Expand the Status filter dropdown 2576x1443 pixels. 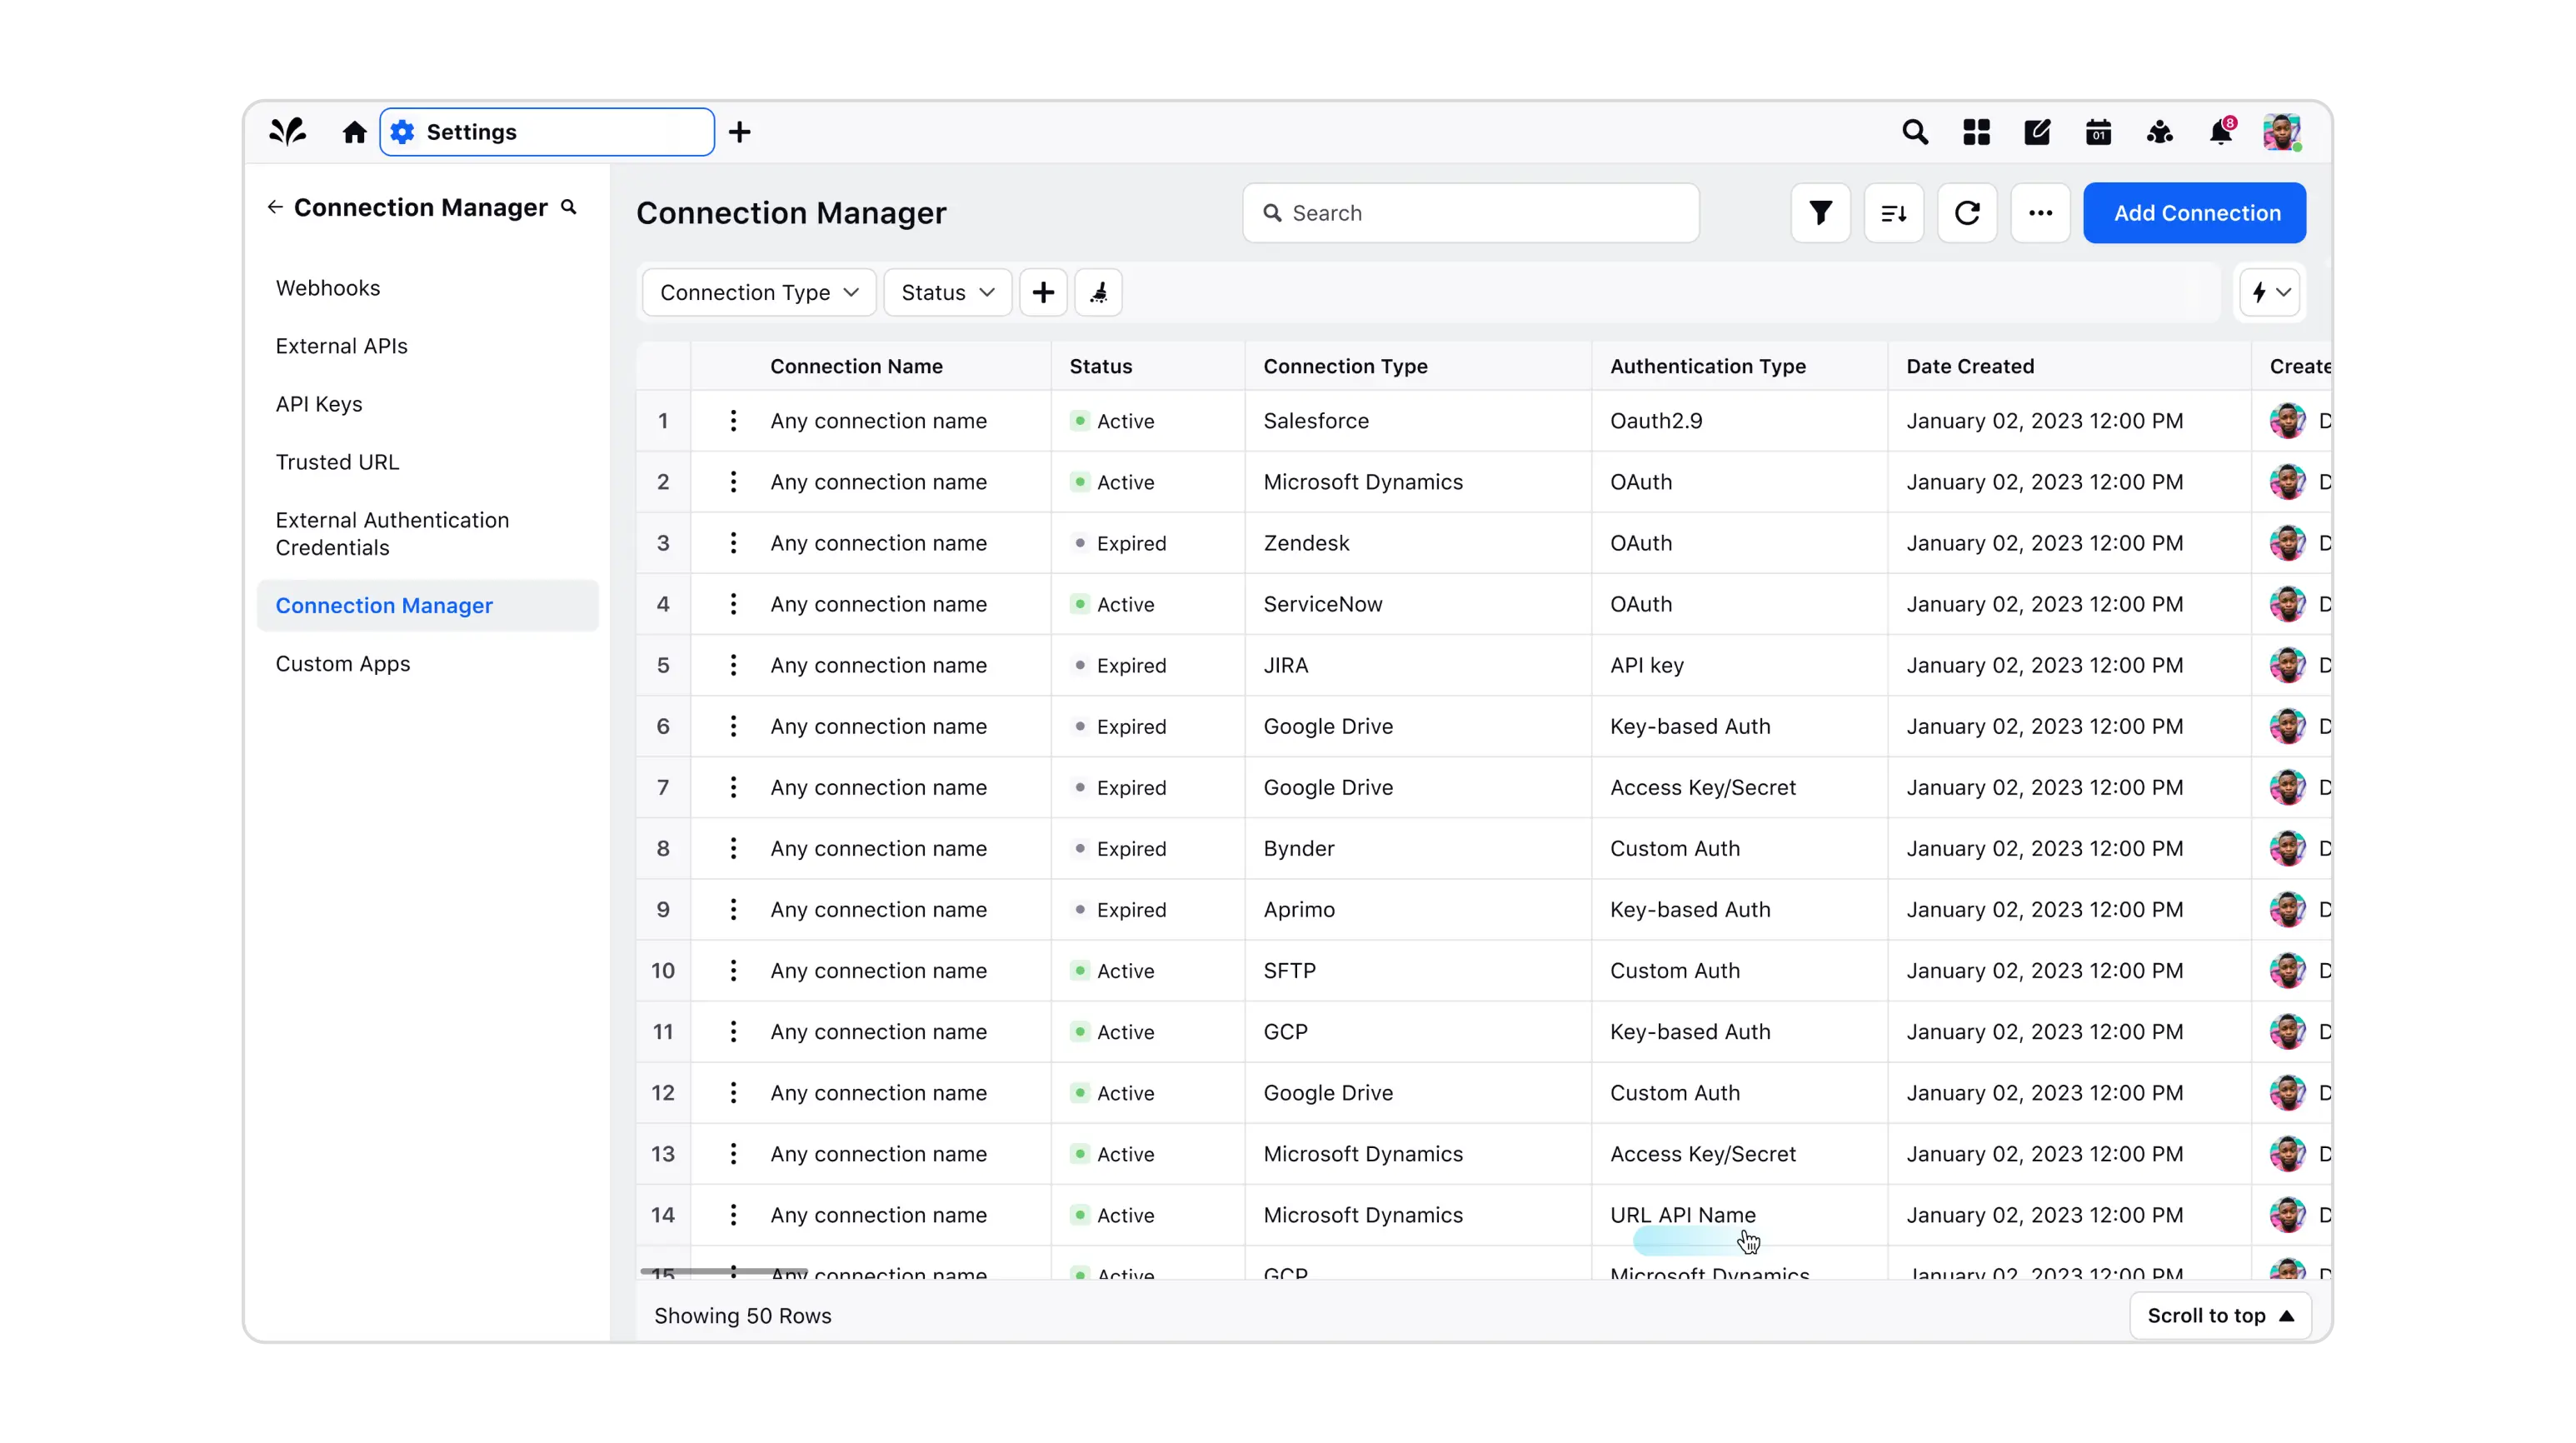point(947,293)
